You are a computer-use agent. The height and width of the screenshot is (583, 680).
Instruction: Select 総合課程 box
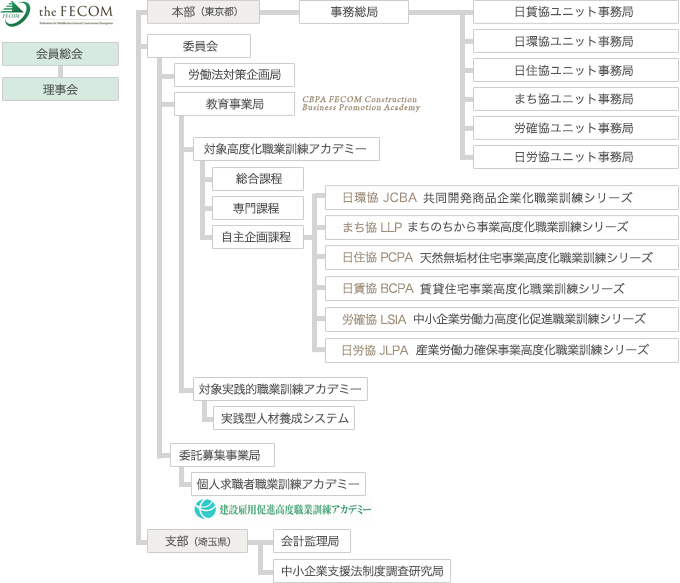point(258,179)
